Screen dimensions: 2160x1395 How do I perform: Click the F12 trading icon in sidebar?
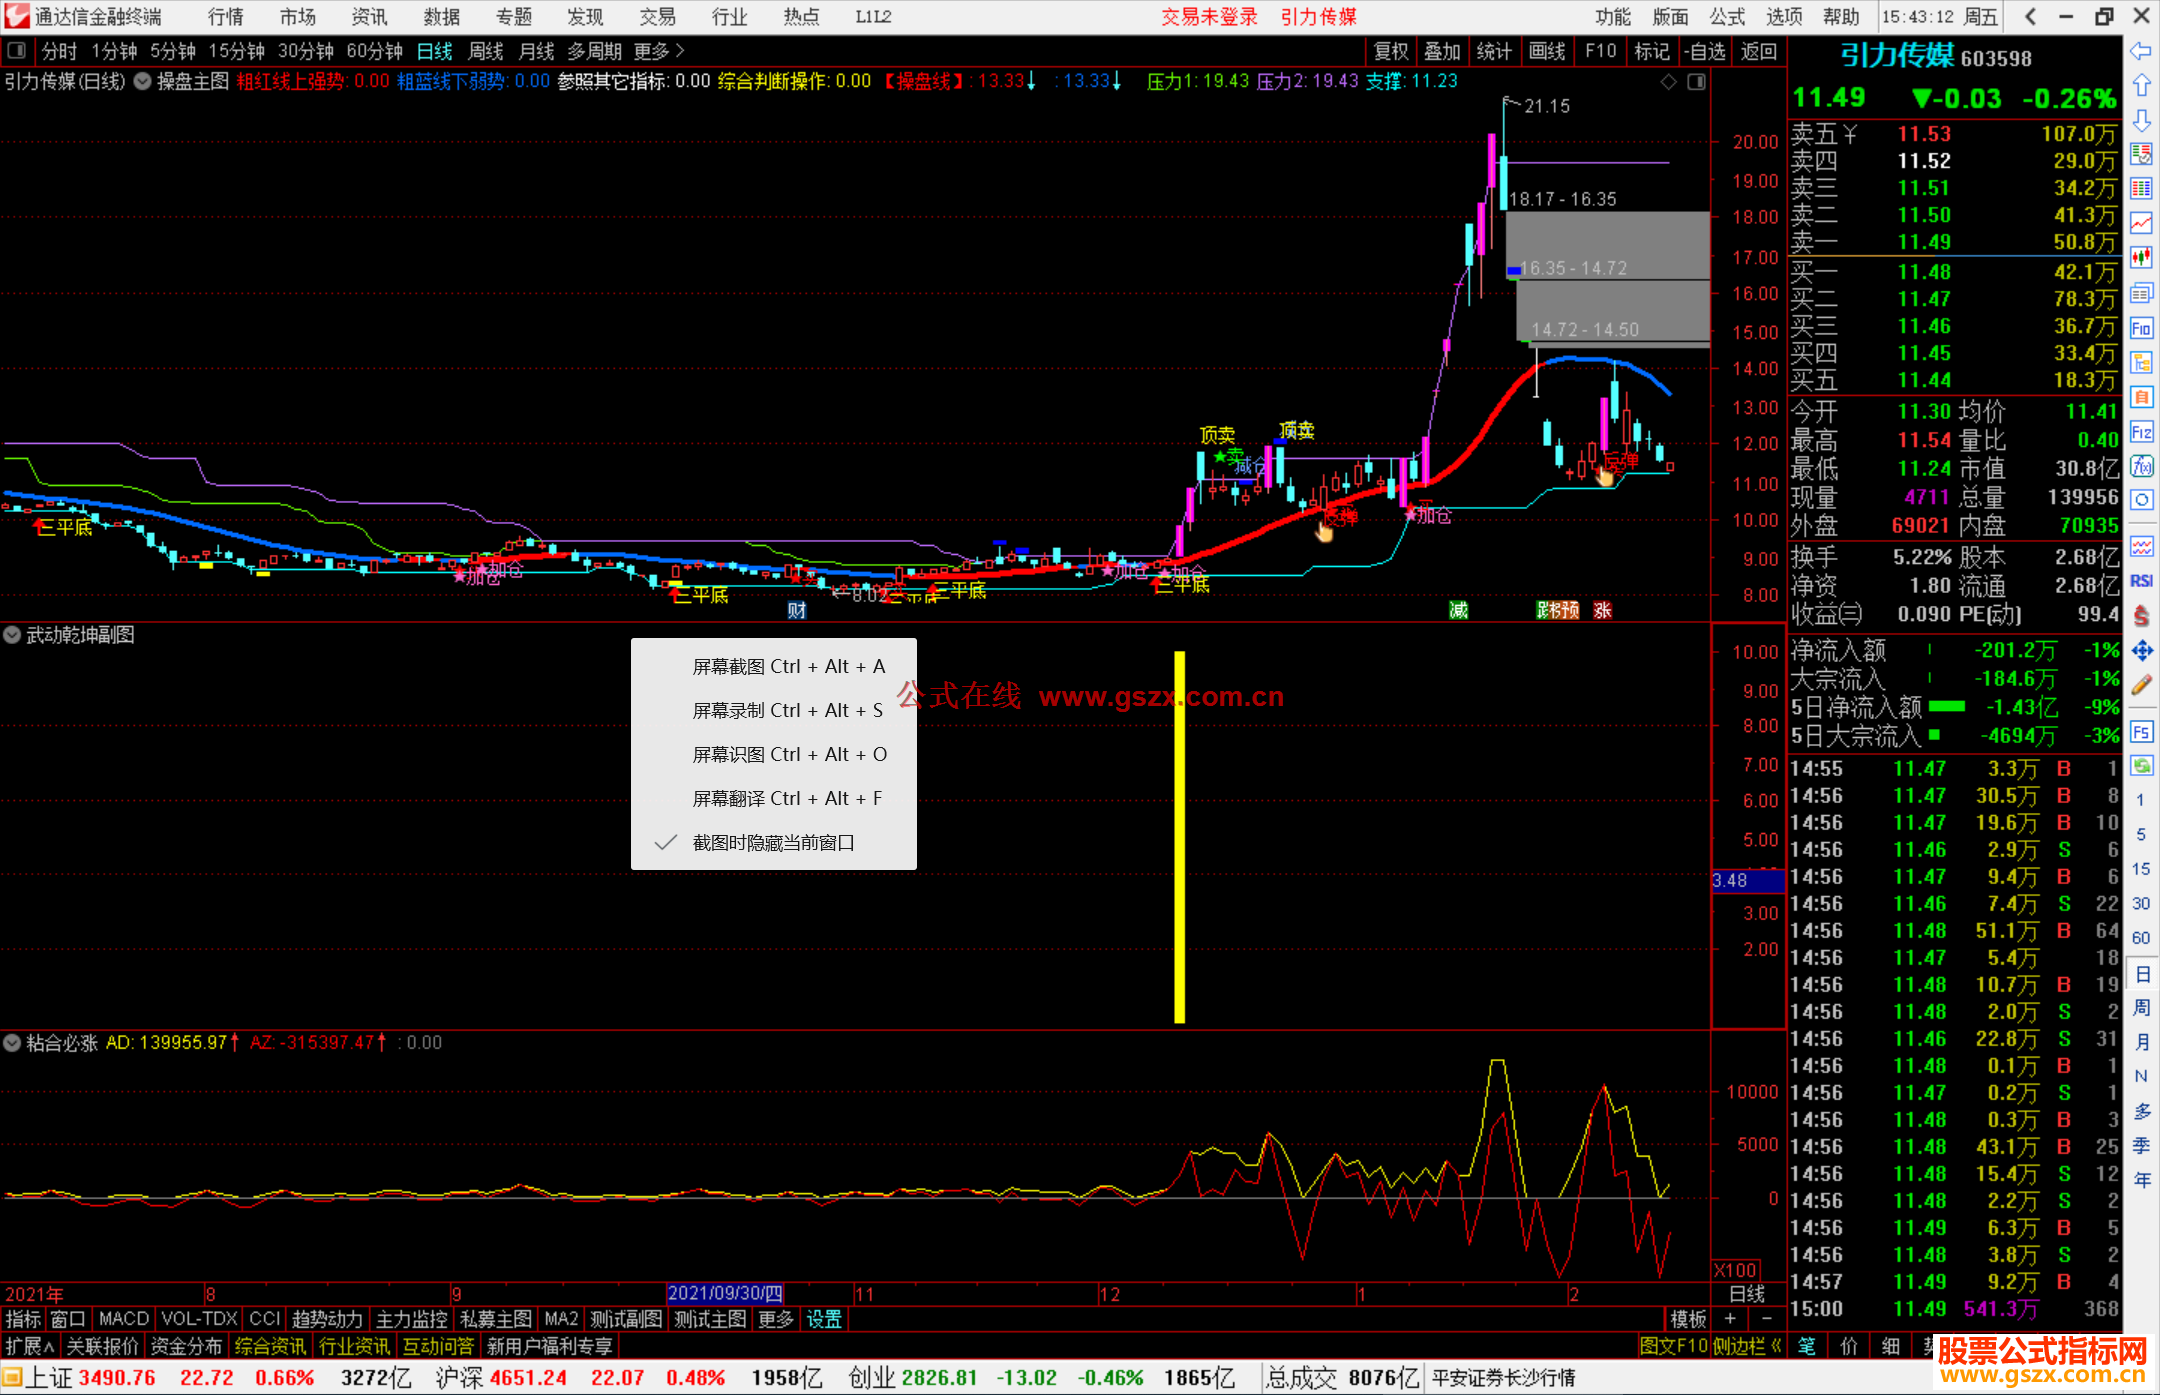pyautogui.click(x=2141, y=432)
